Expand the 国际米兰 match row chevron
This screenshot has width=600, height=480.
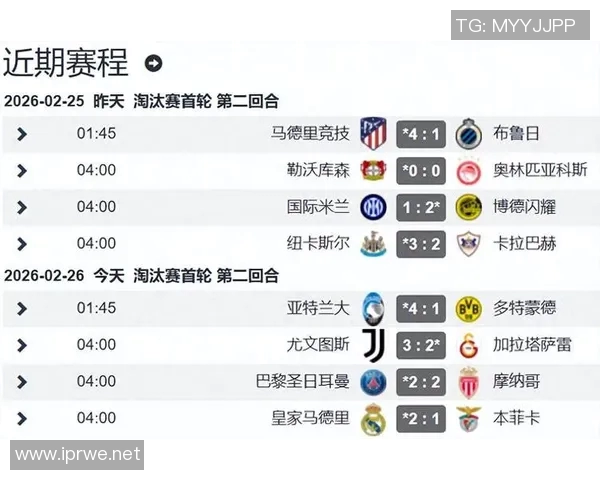tap(22, 207)
